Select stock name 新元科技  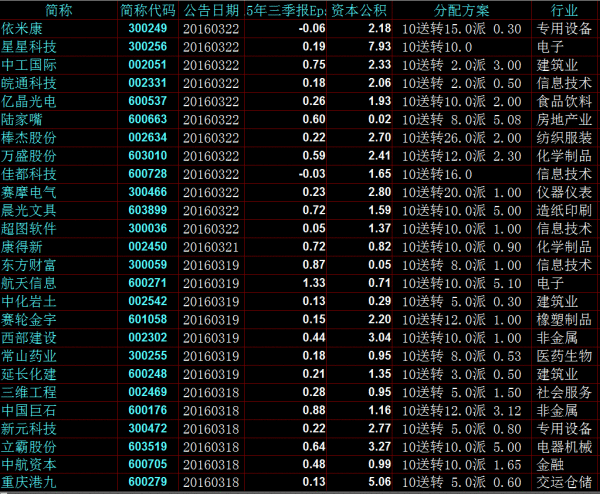[x=29, y=429]
